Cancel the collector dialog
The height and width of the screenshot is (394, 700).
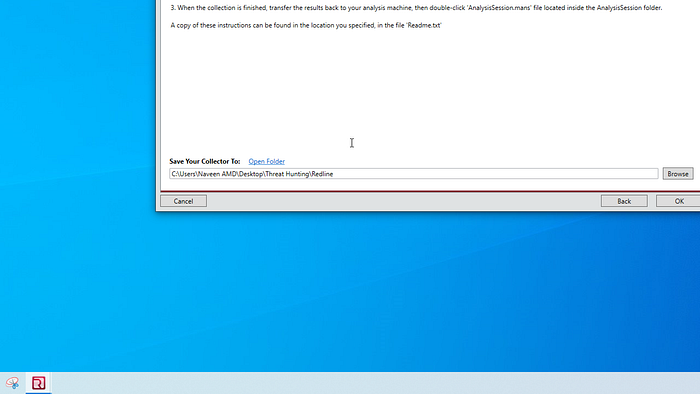click(x=183, y=201)
